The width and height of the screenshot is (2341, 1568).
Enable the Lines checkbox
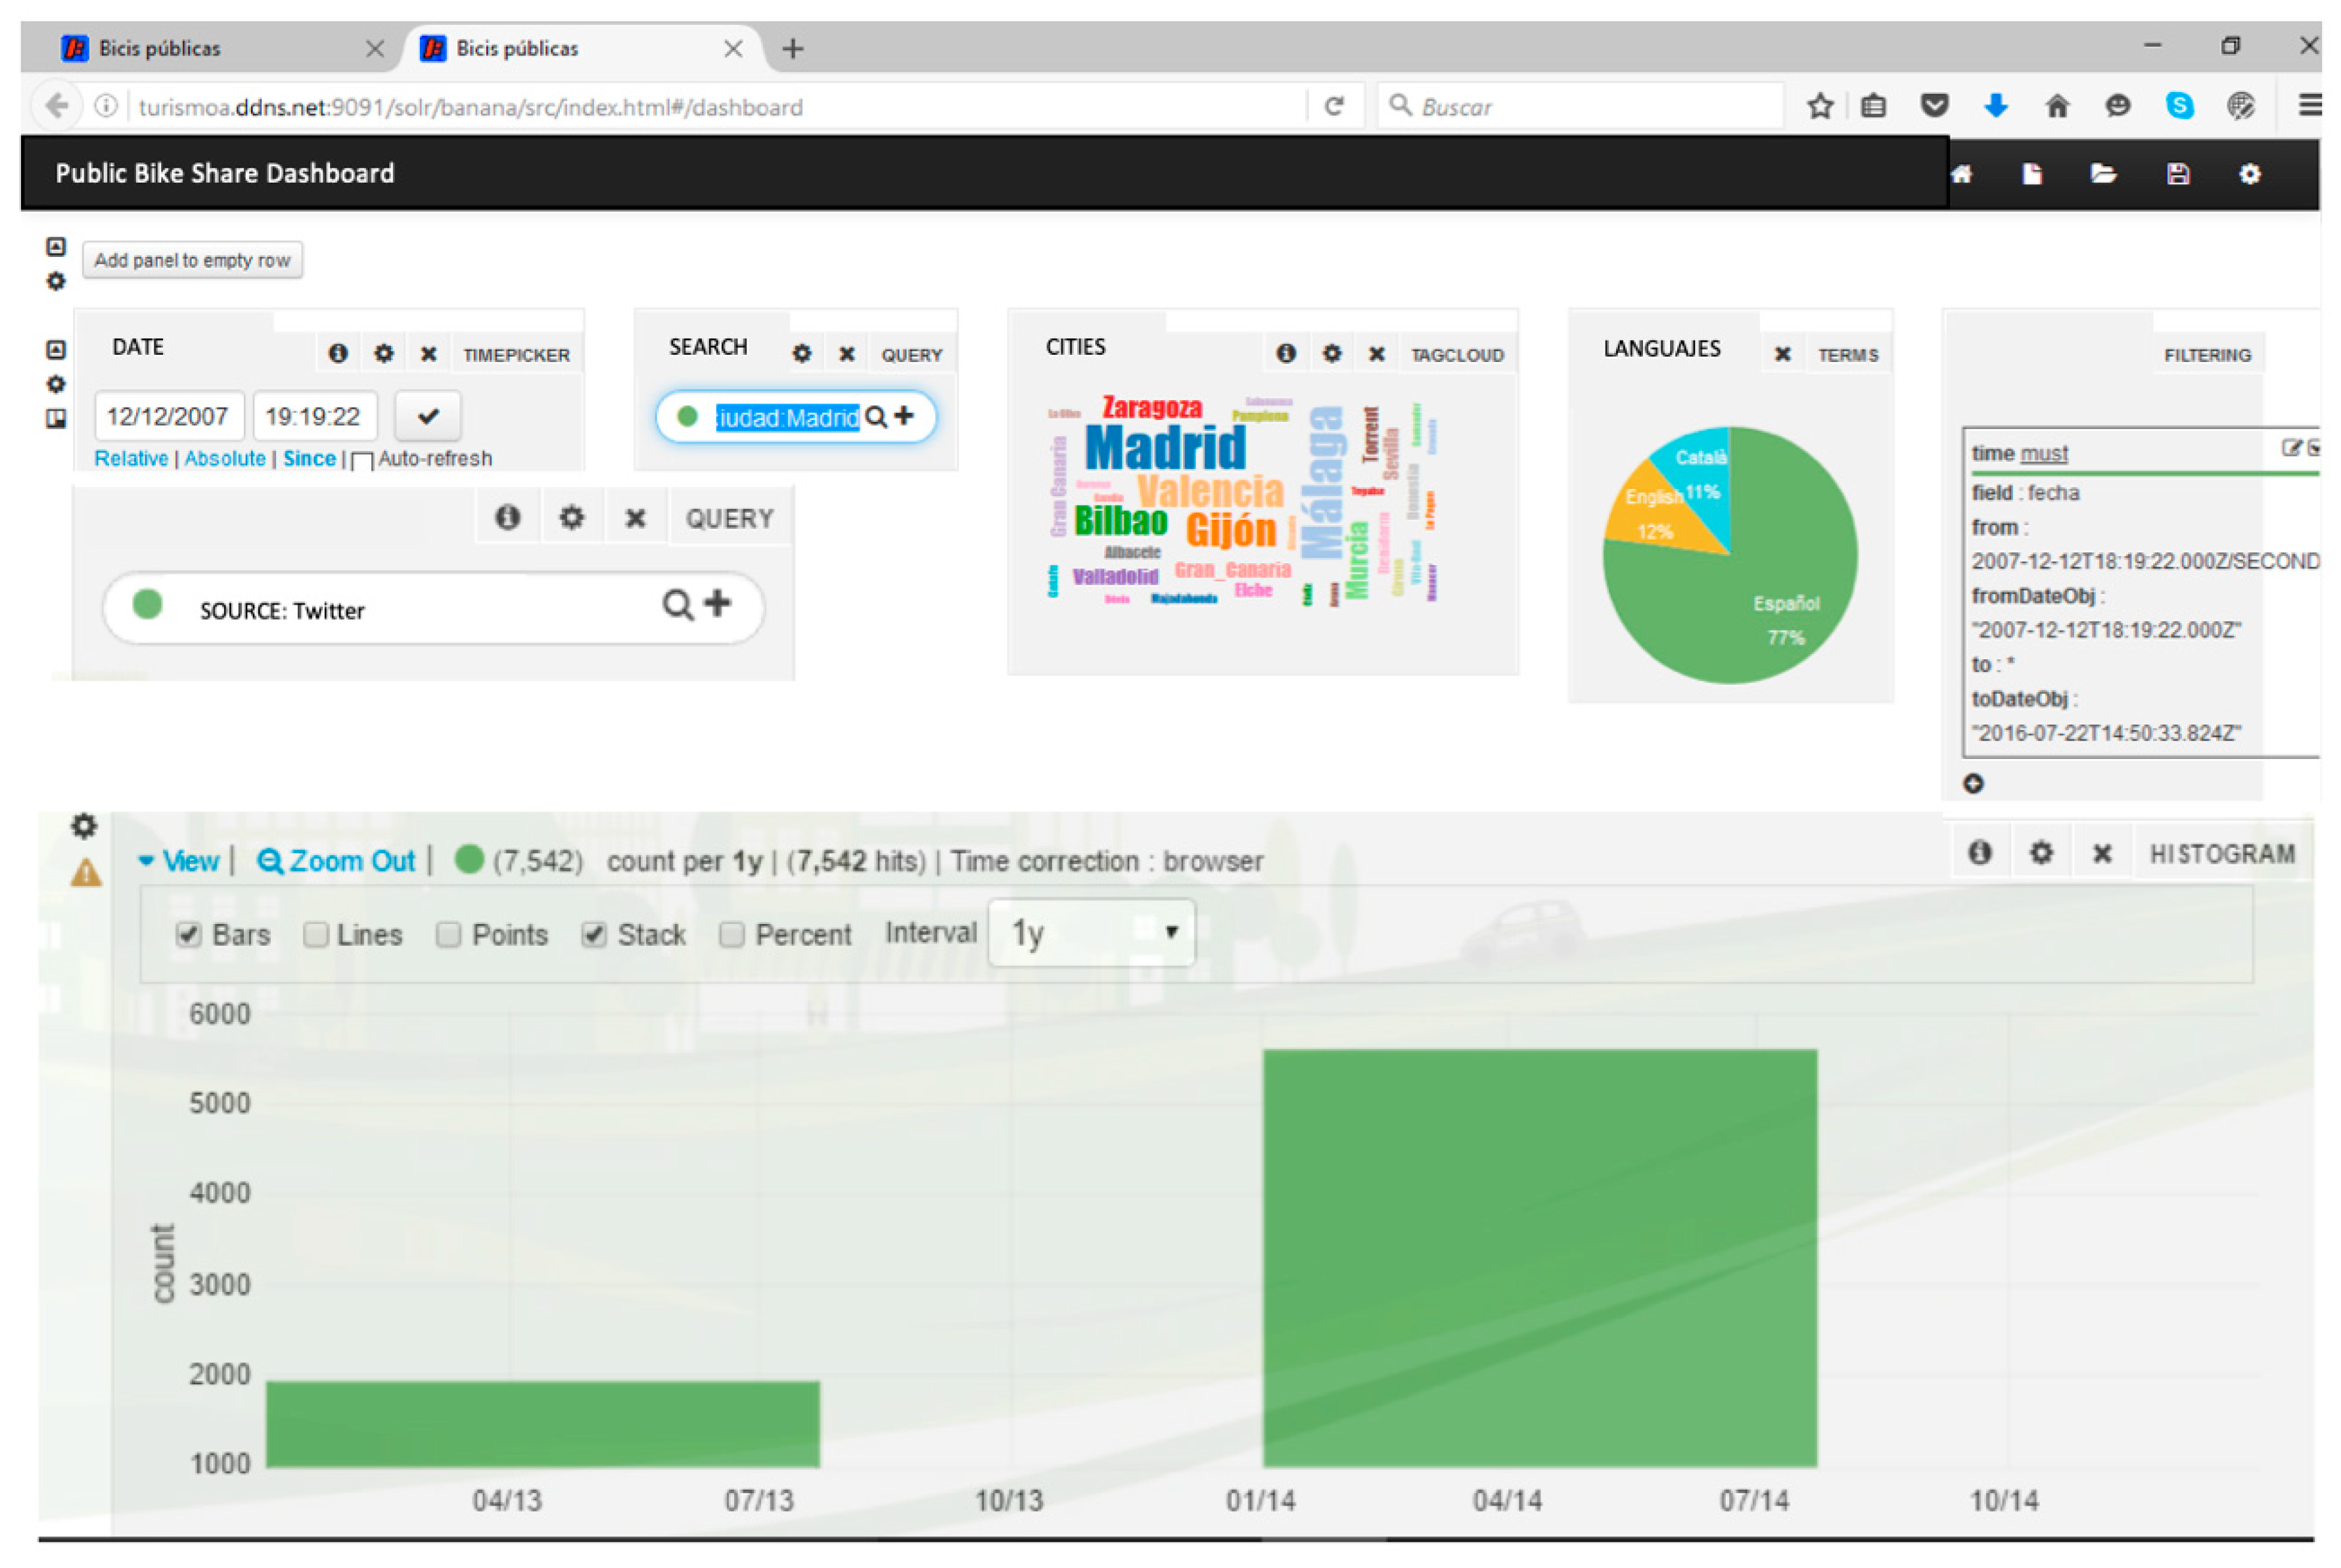(316, 934)
